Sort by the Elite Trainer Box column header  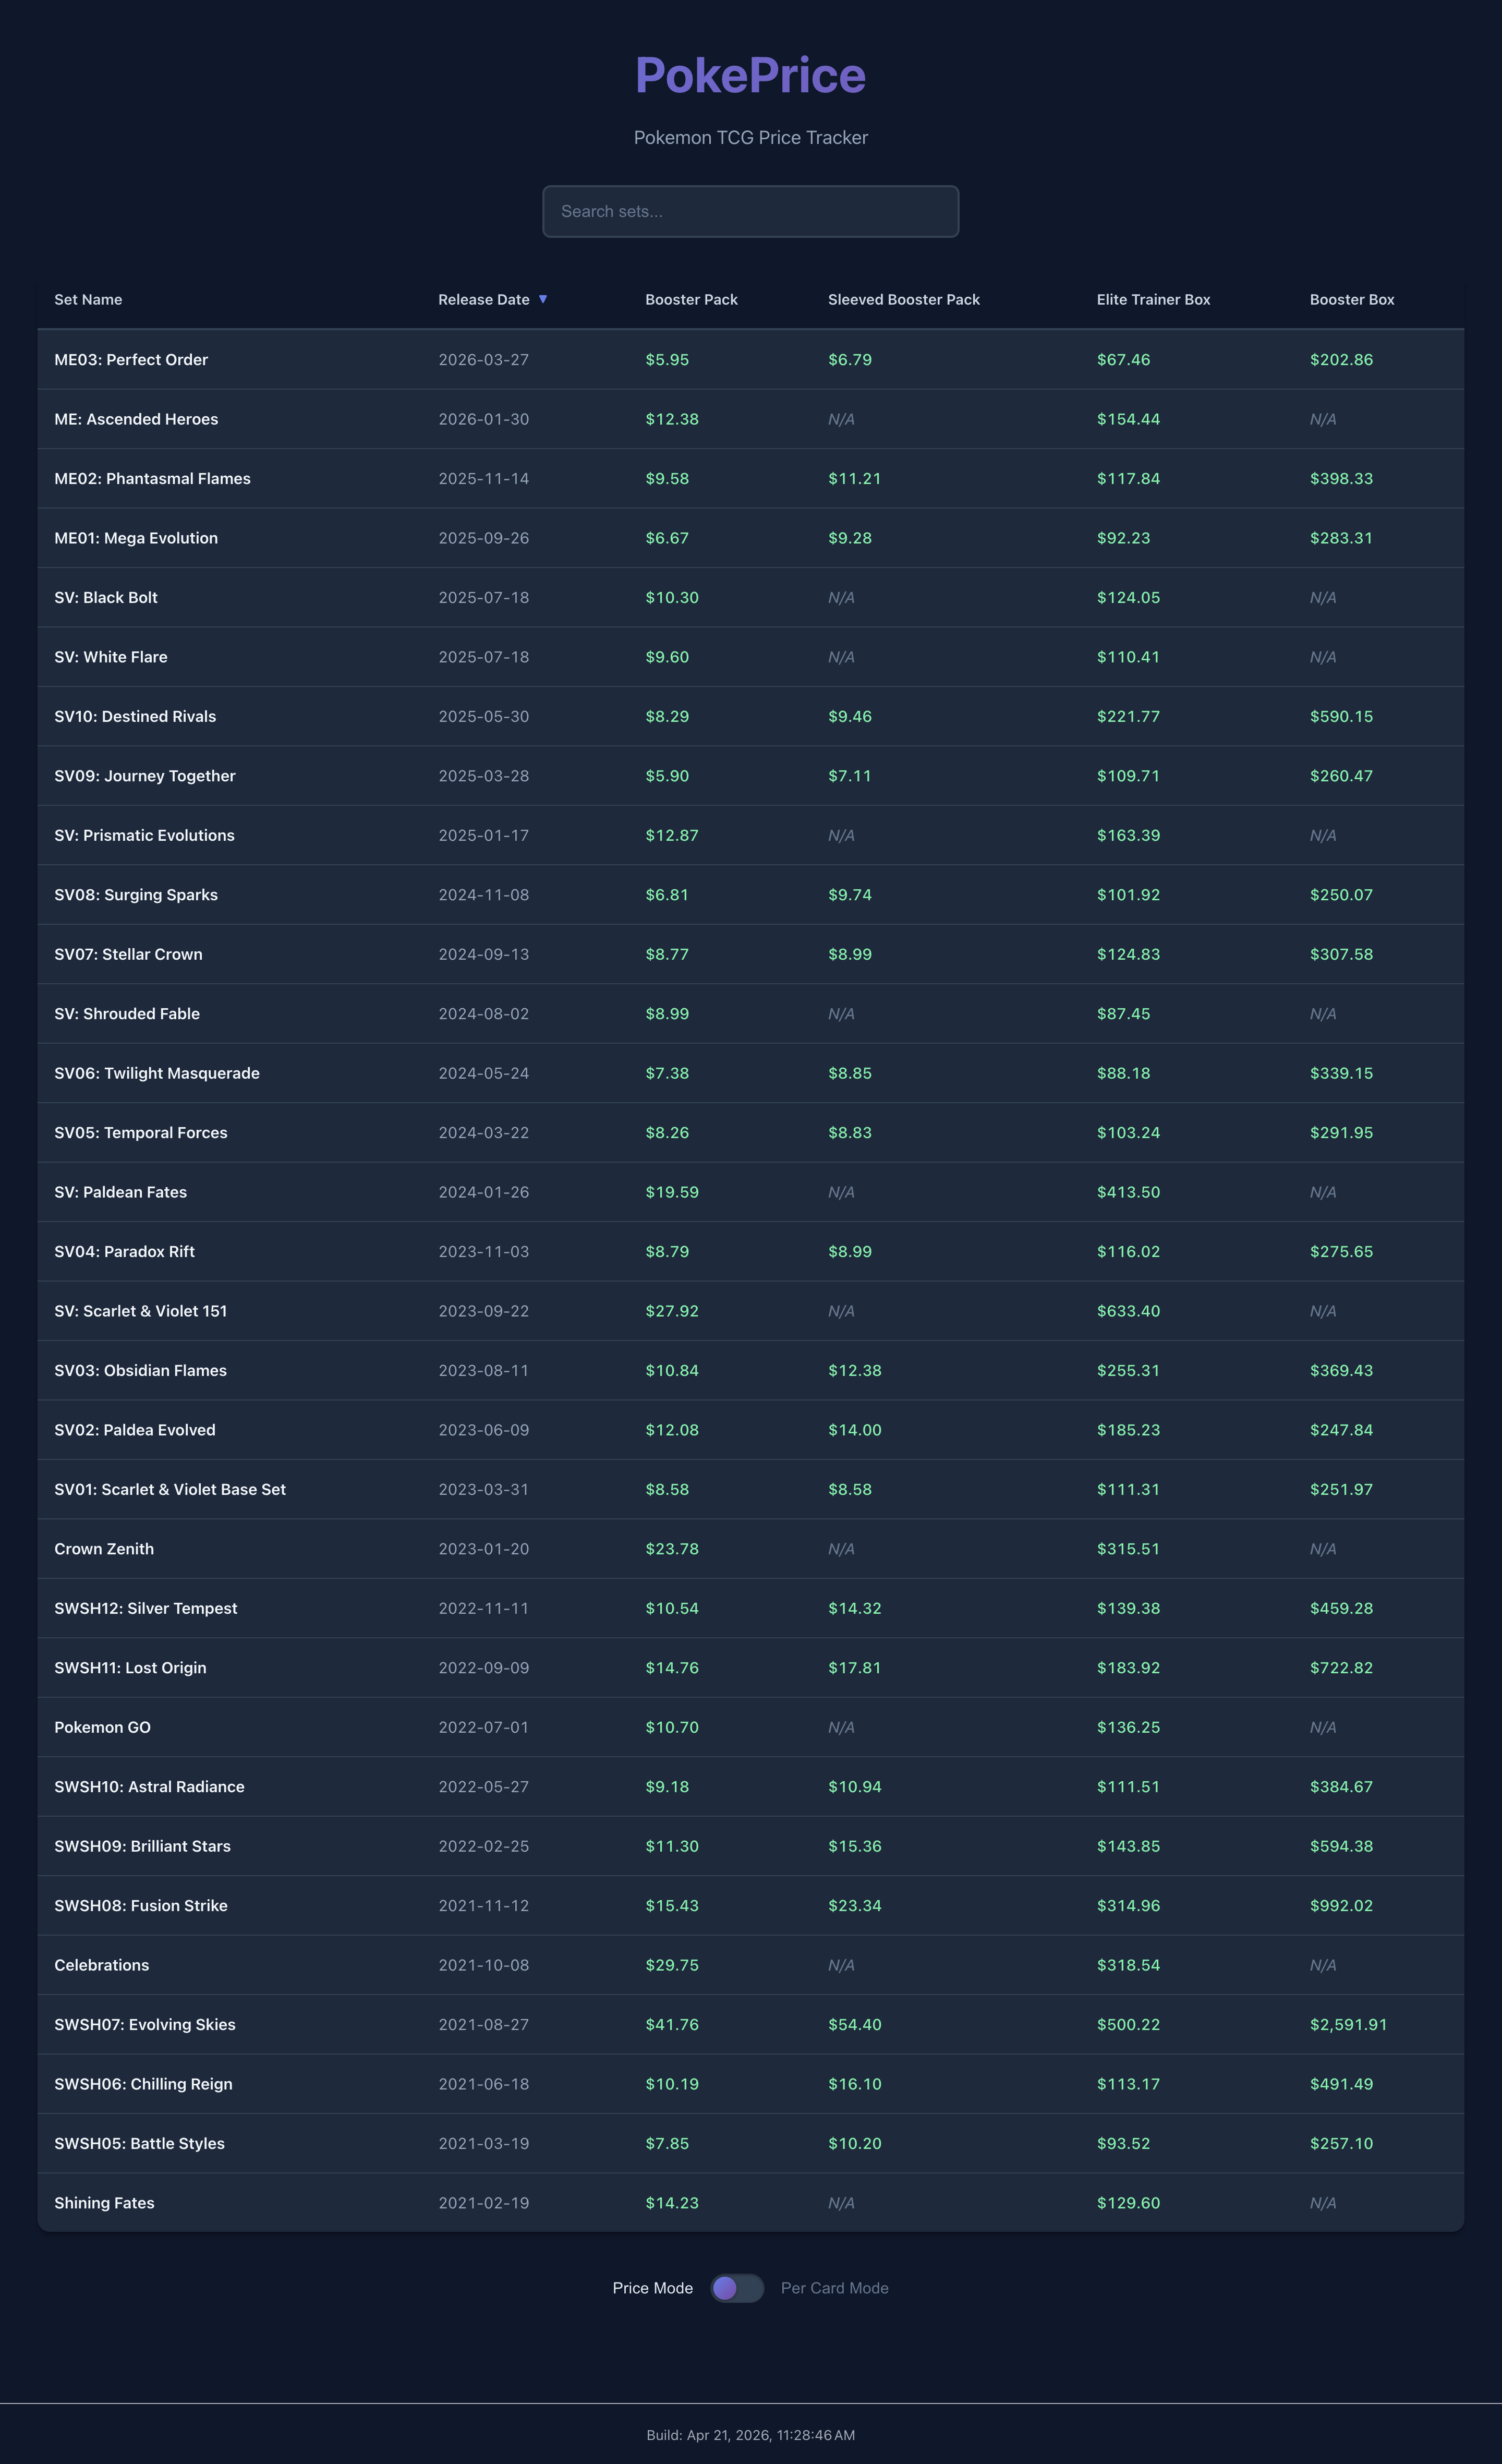tap(1153, 299)
